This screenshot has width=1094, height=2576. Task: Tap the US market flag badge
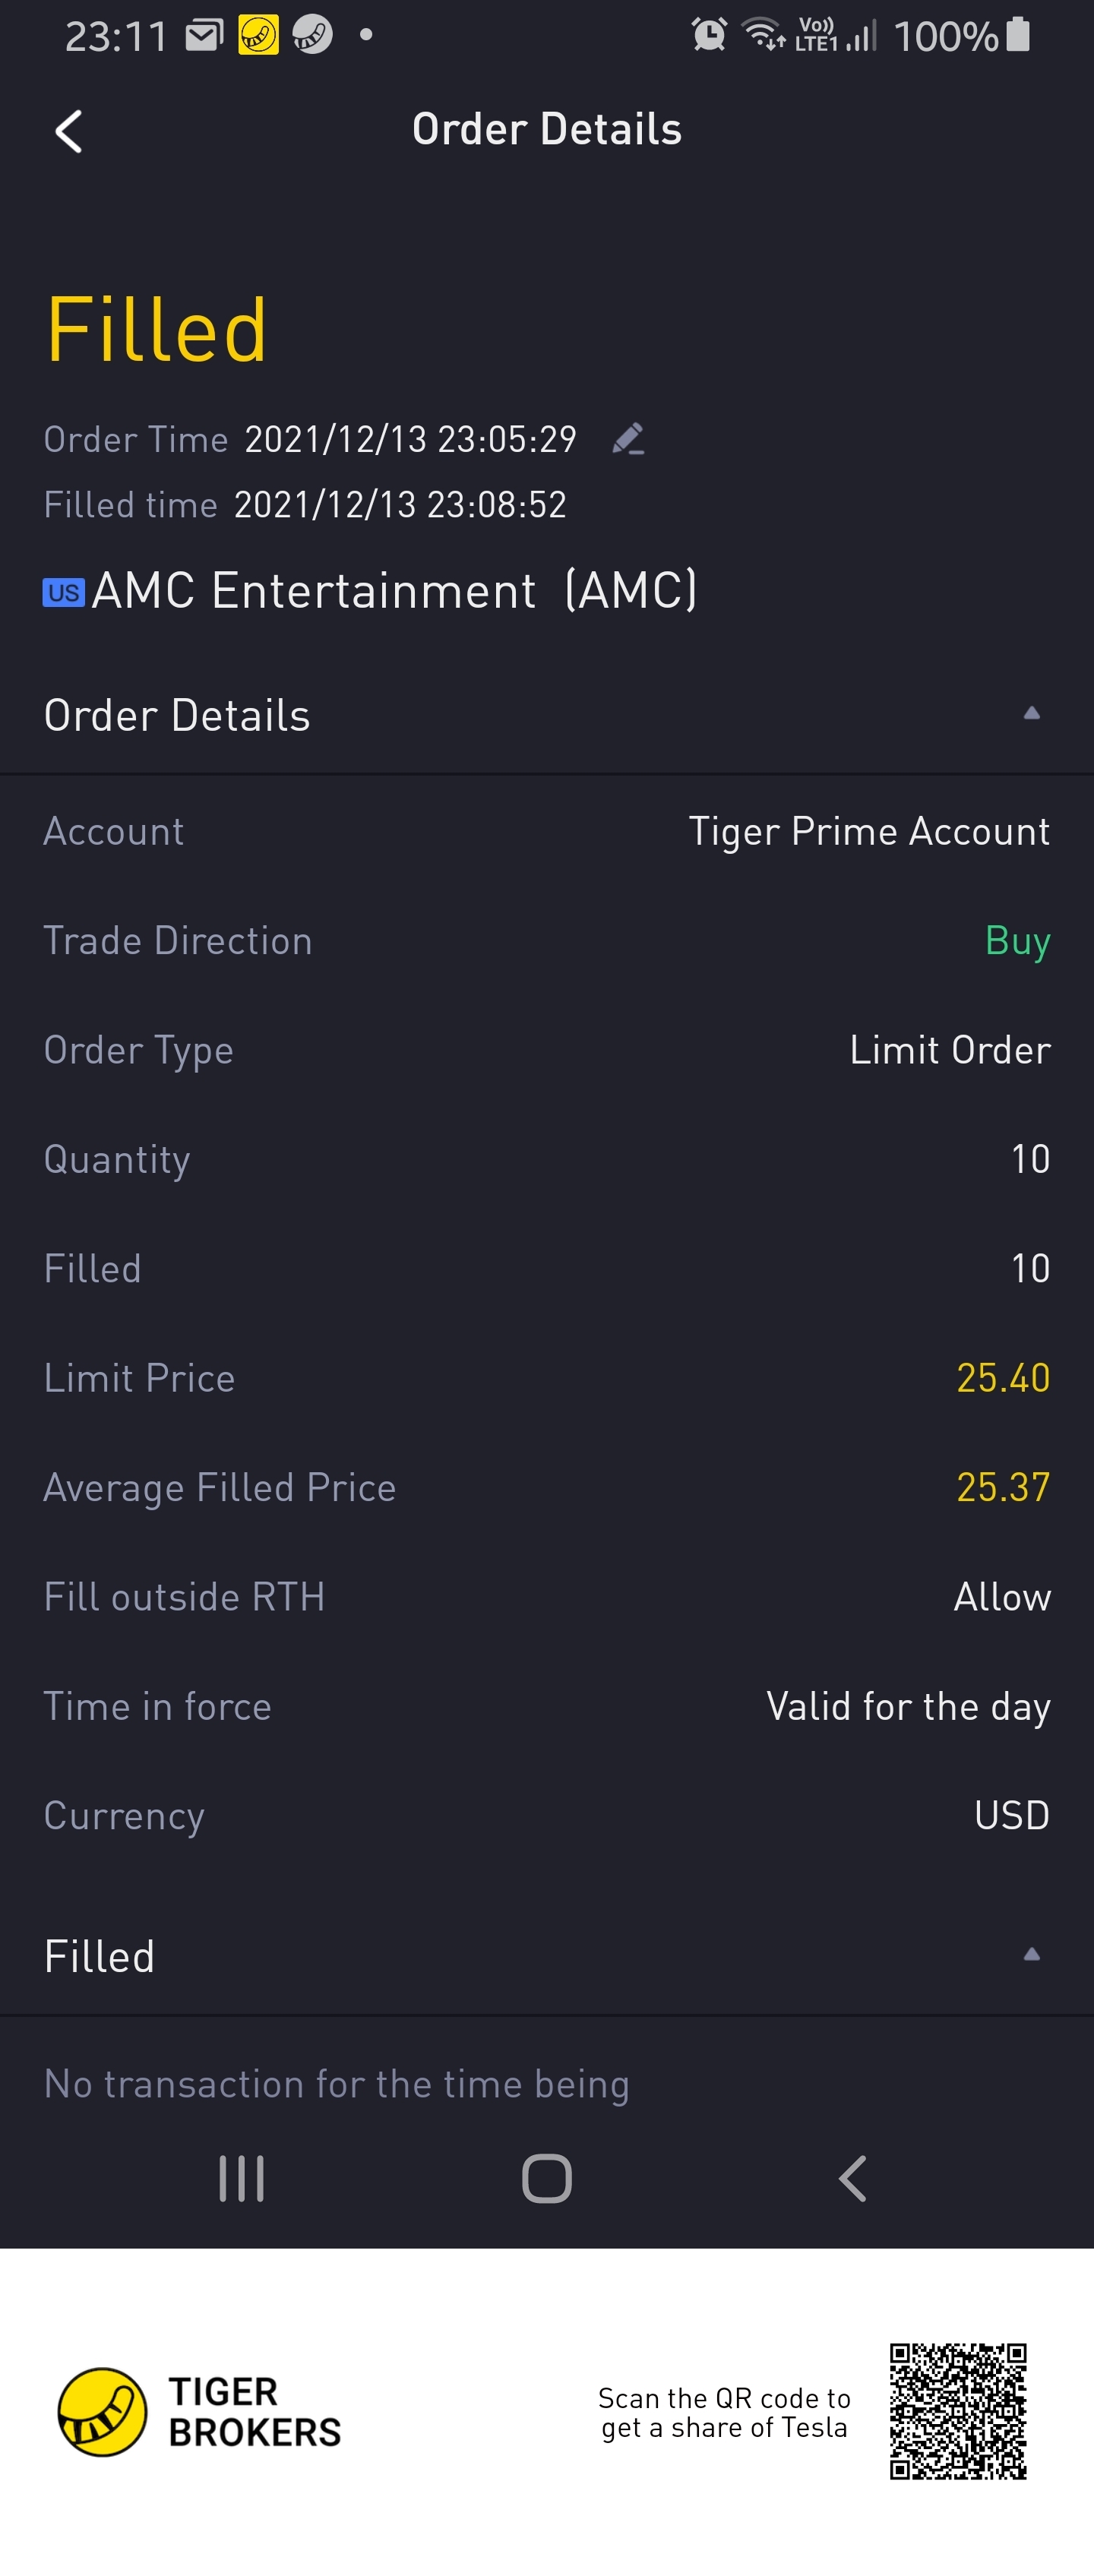pyautogui.click(x=64, y=592)
